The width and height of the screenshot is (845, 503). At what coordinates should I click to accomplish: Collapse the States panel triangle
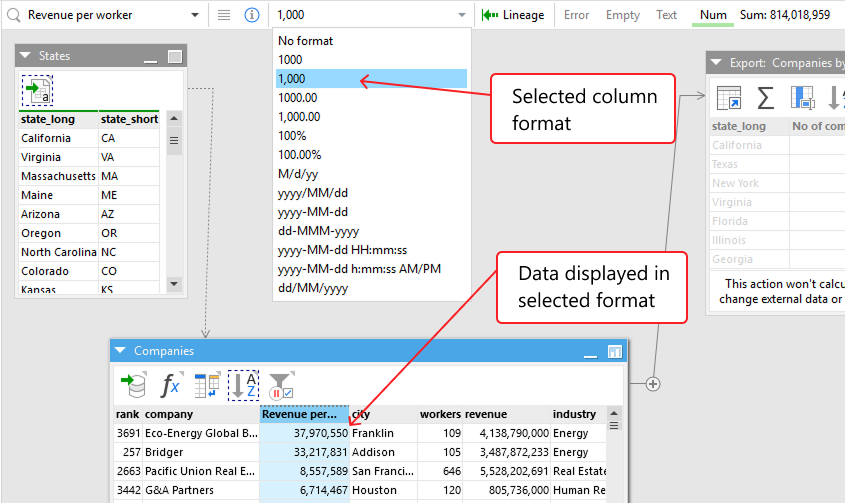25,56
